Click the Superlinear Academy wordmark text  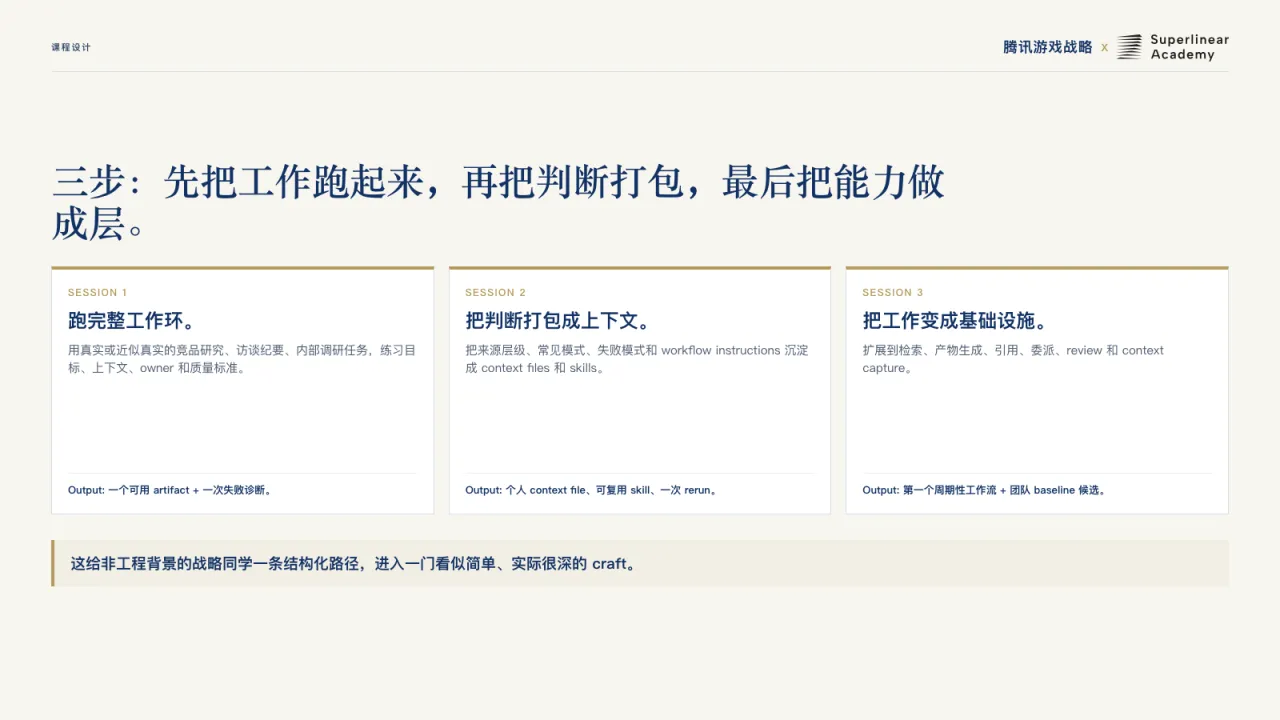(x=1189, y=47)
